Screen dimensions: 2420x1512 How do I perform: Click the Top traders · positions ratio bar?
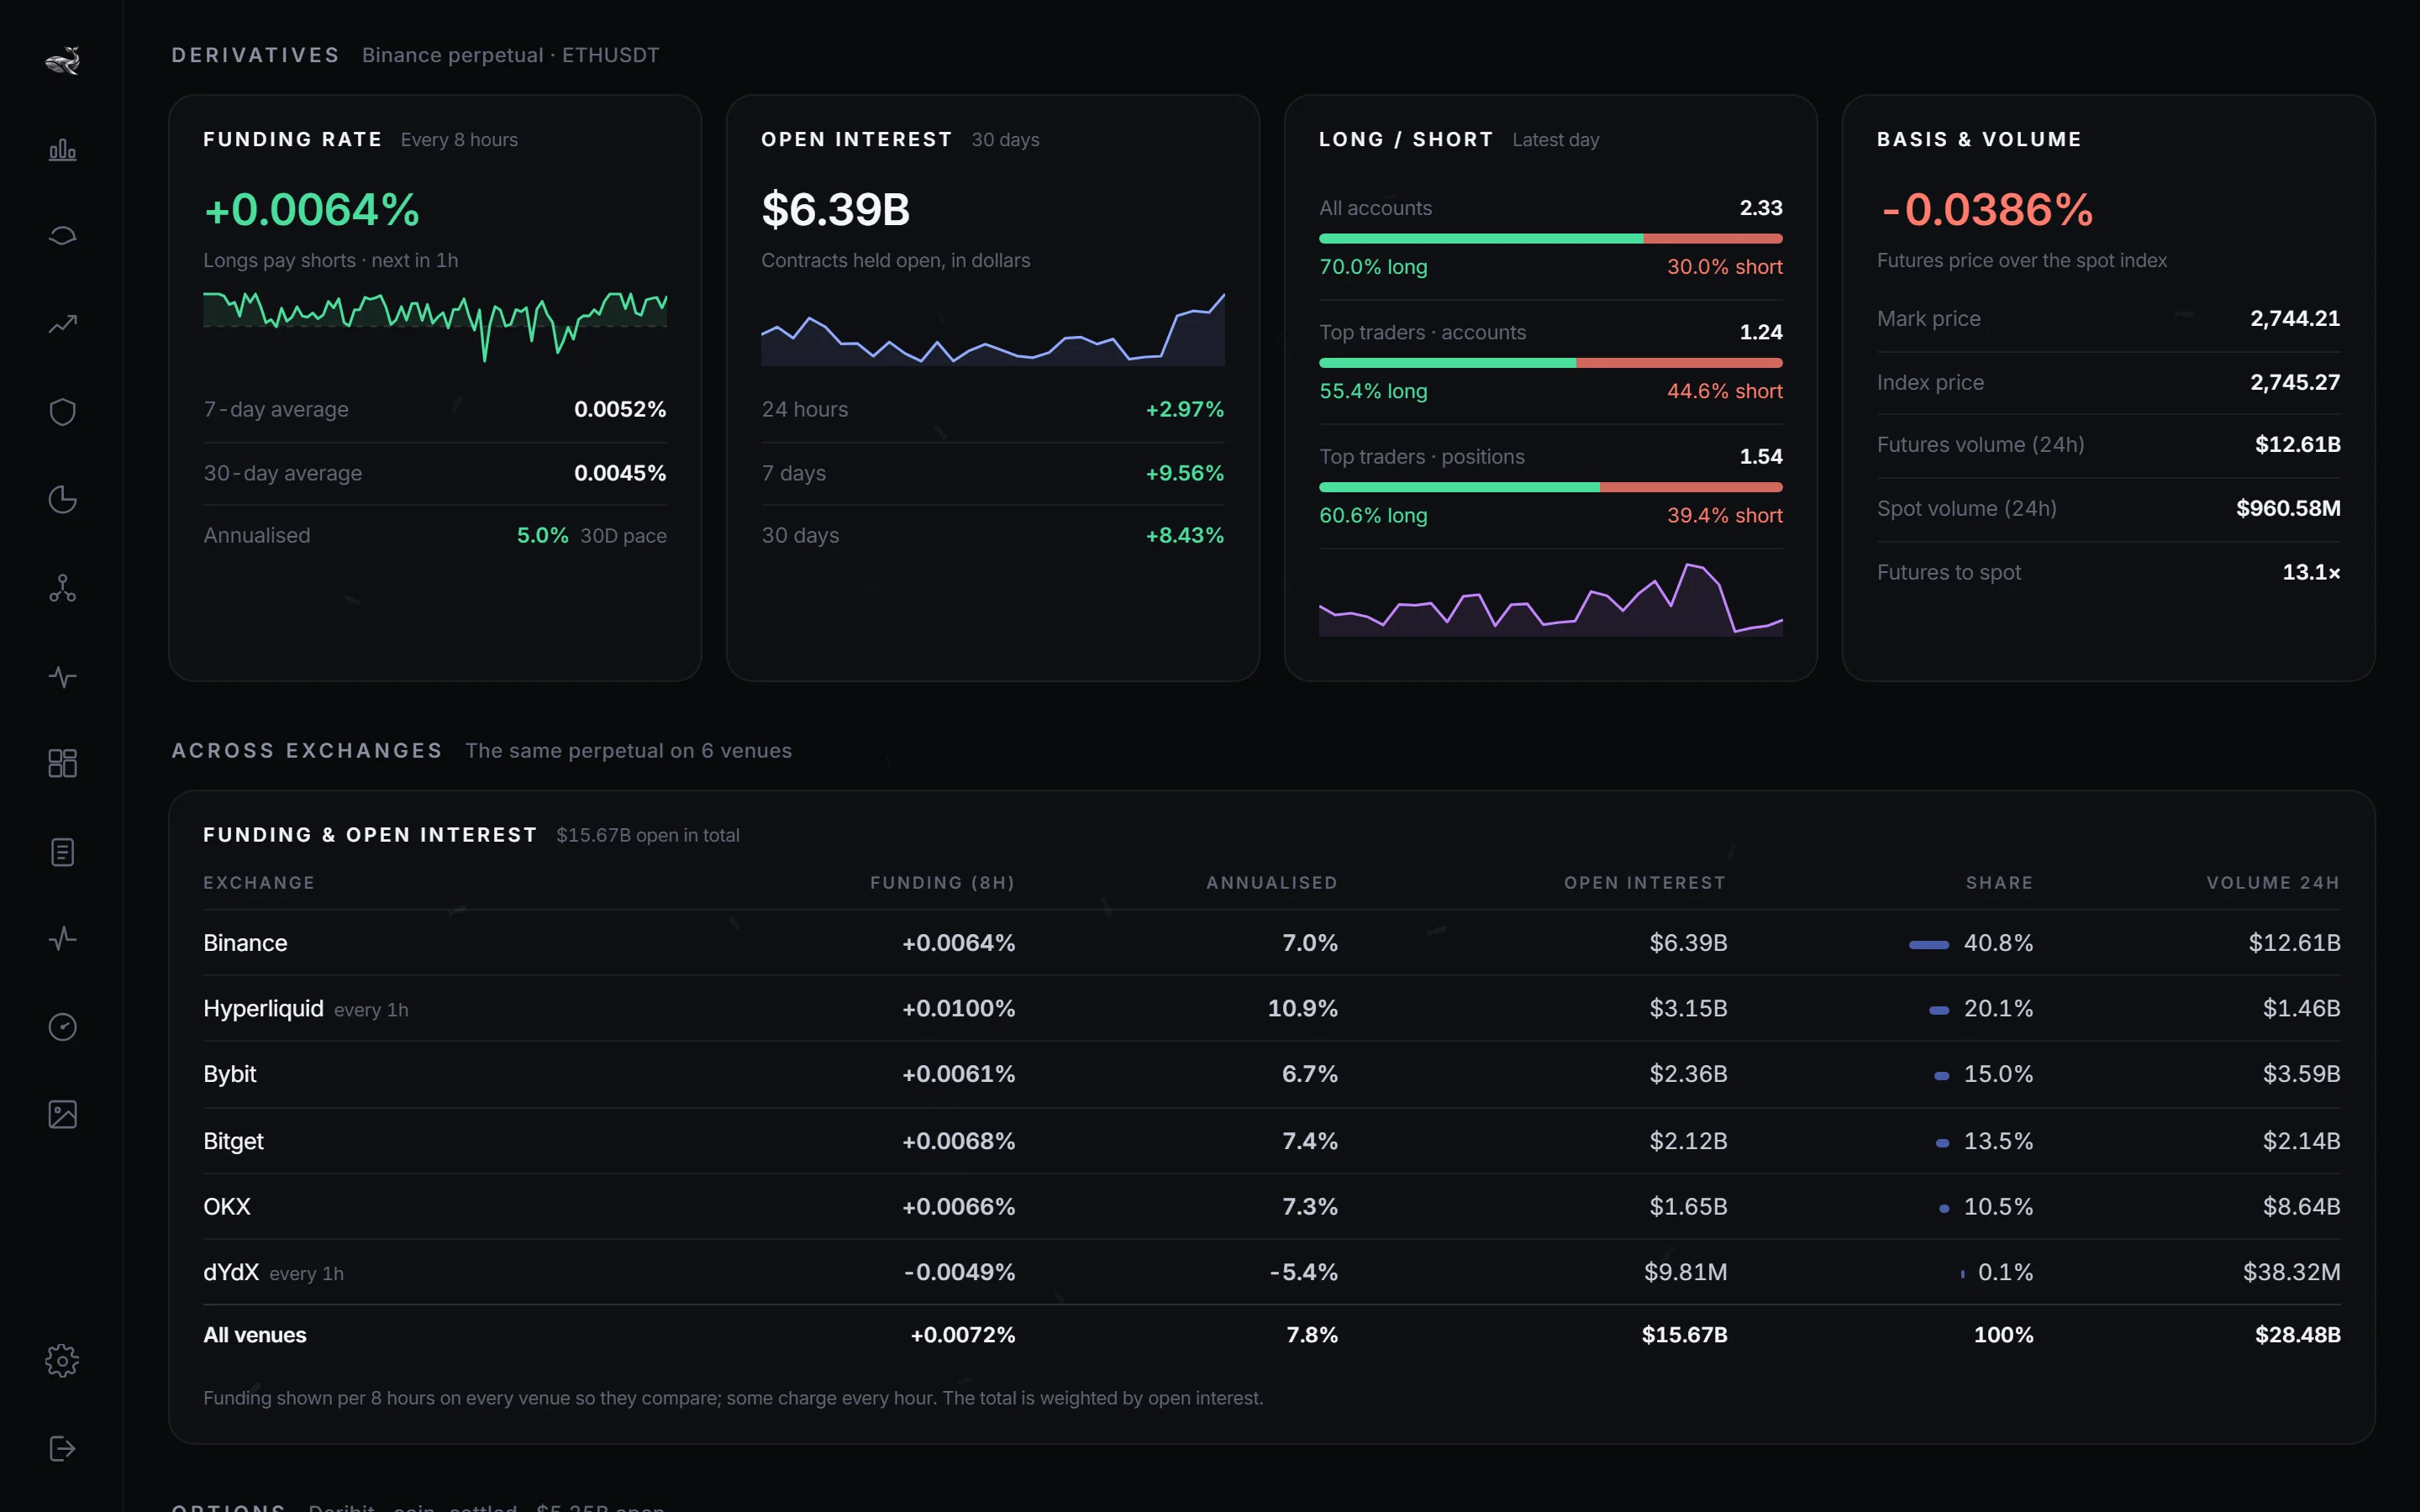pos(1550,487)
